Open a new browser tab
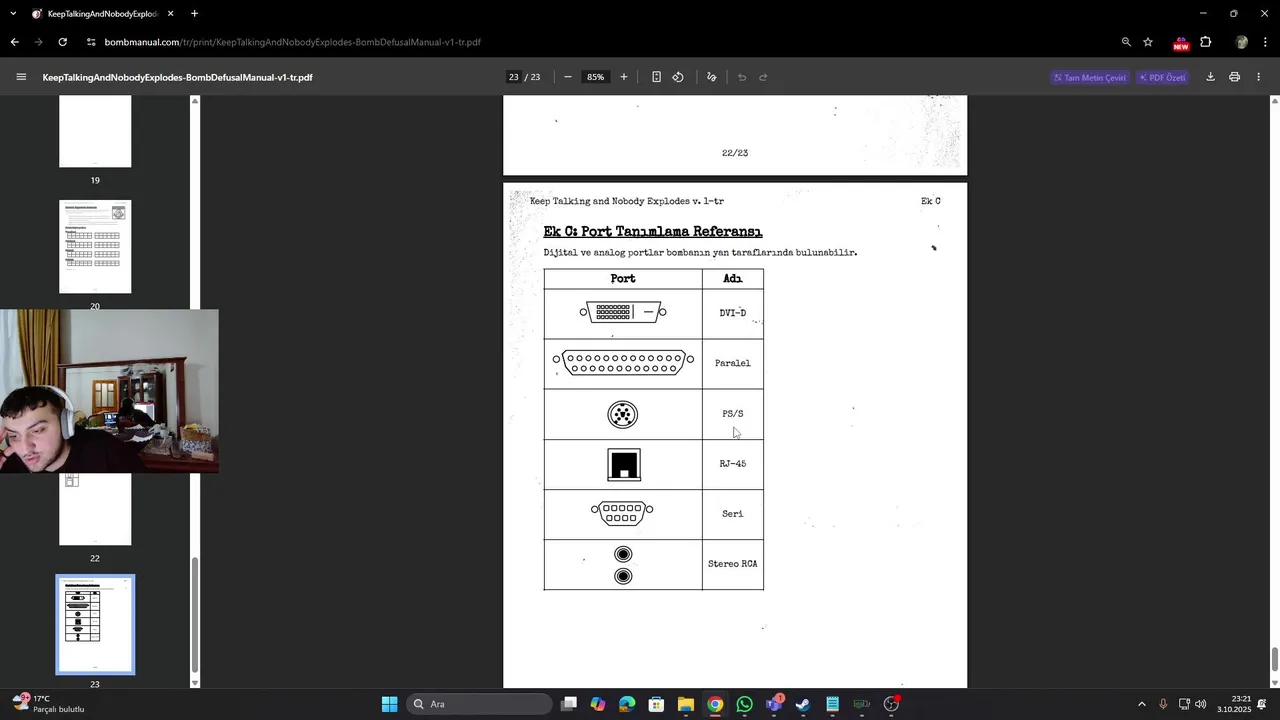1280x720 pixels. [194, 14]
